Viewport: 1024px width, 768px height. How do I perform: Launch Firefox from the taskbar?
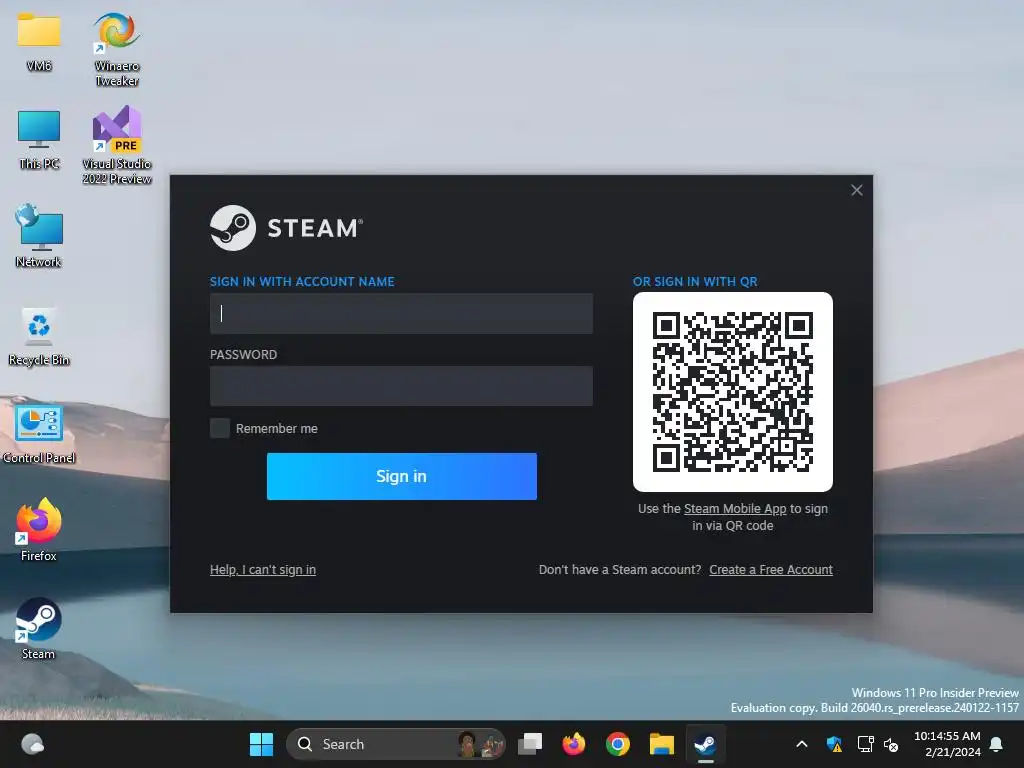(x=573, y=744)
